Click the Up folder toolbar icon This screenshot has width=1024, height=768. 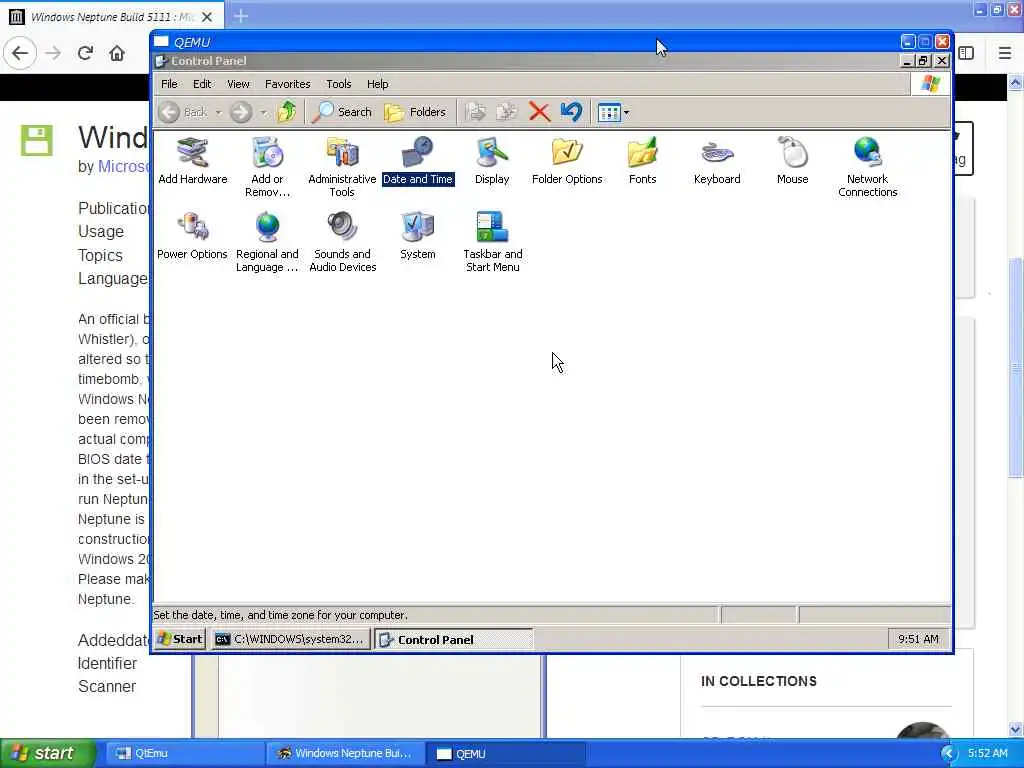tap(287, 112)
